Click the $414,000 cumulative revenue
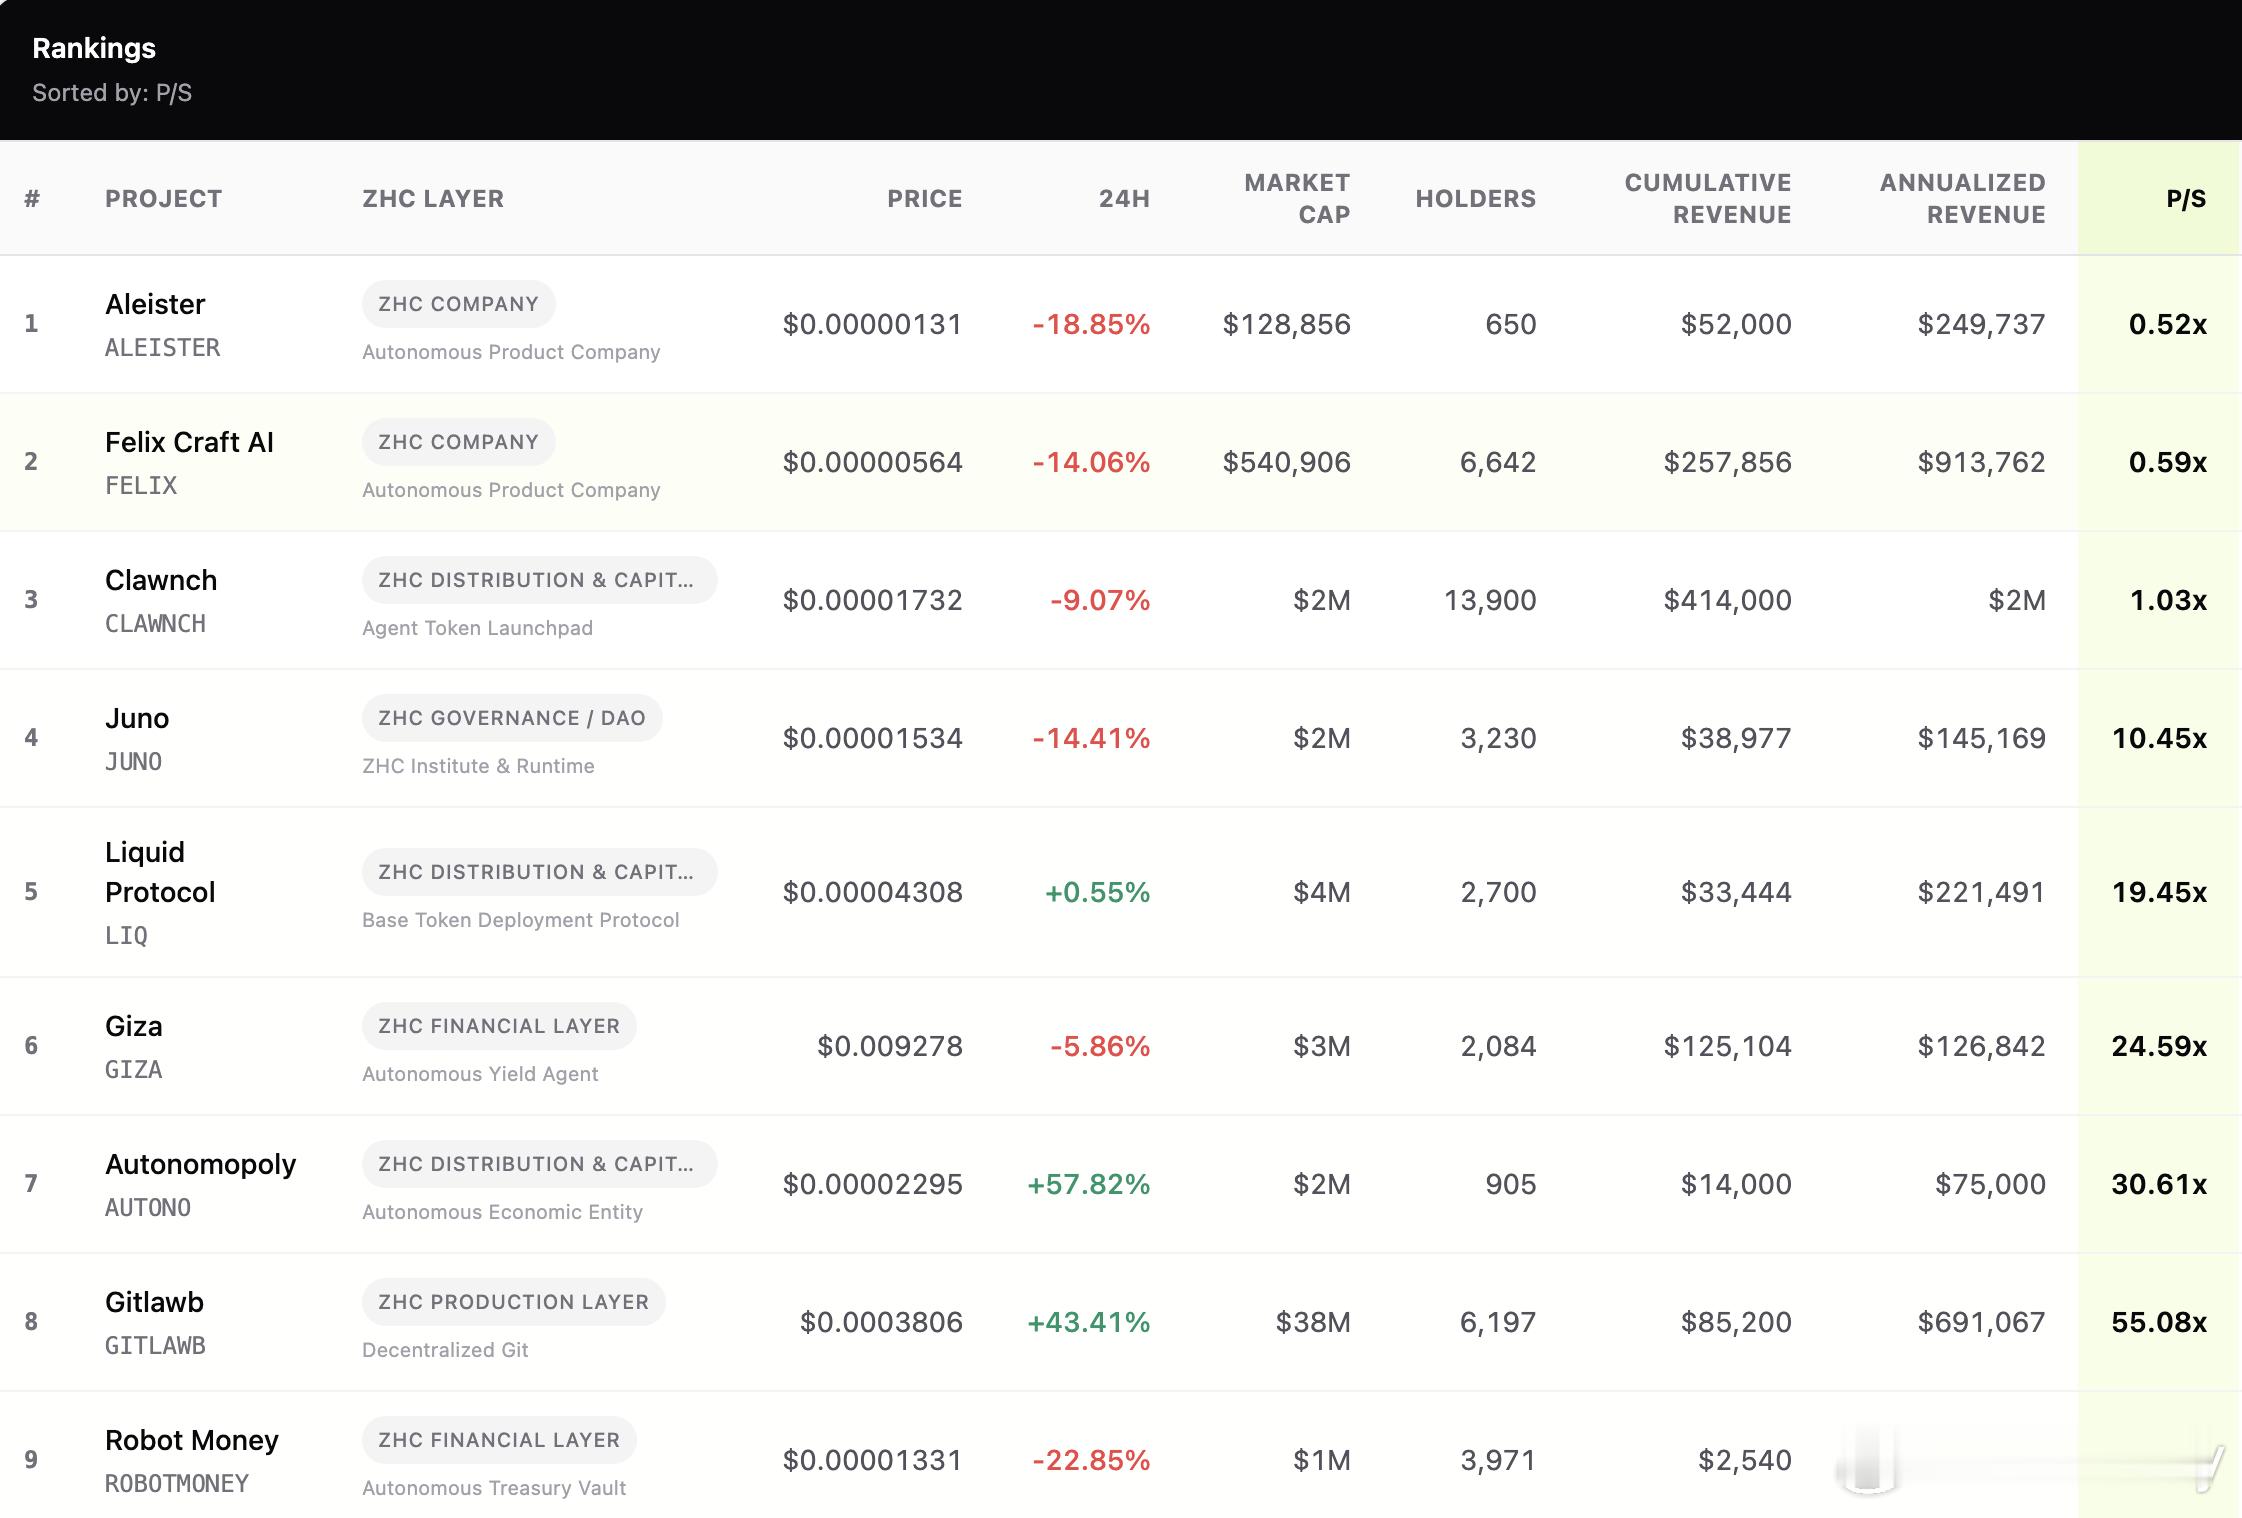 point(1727,600)
